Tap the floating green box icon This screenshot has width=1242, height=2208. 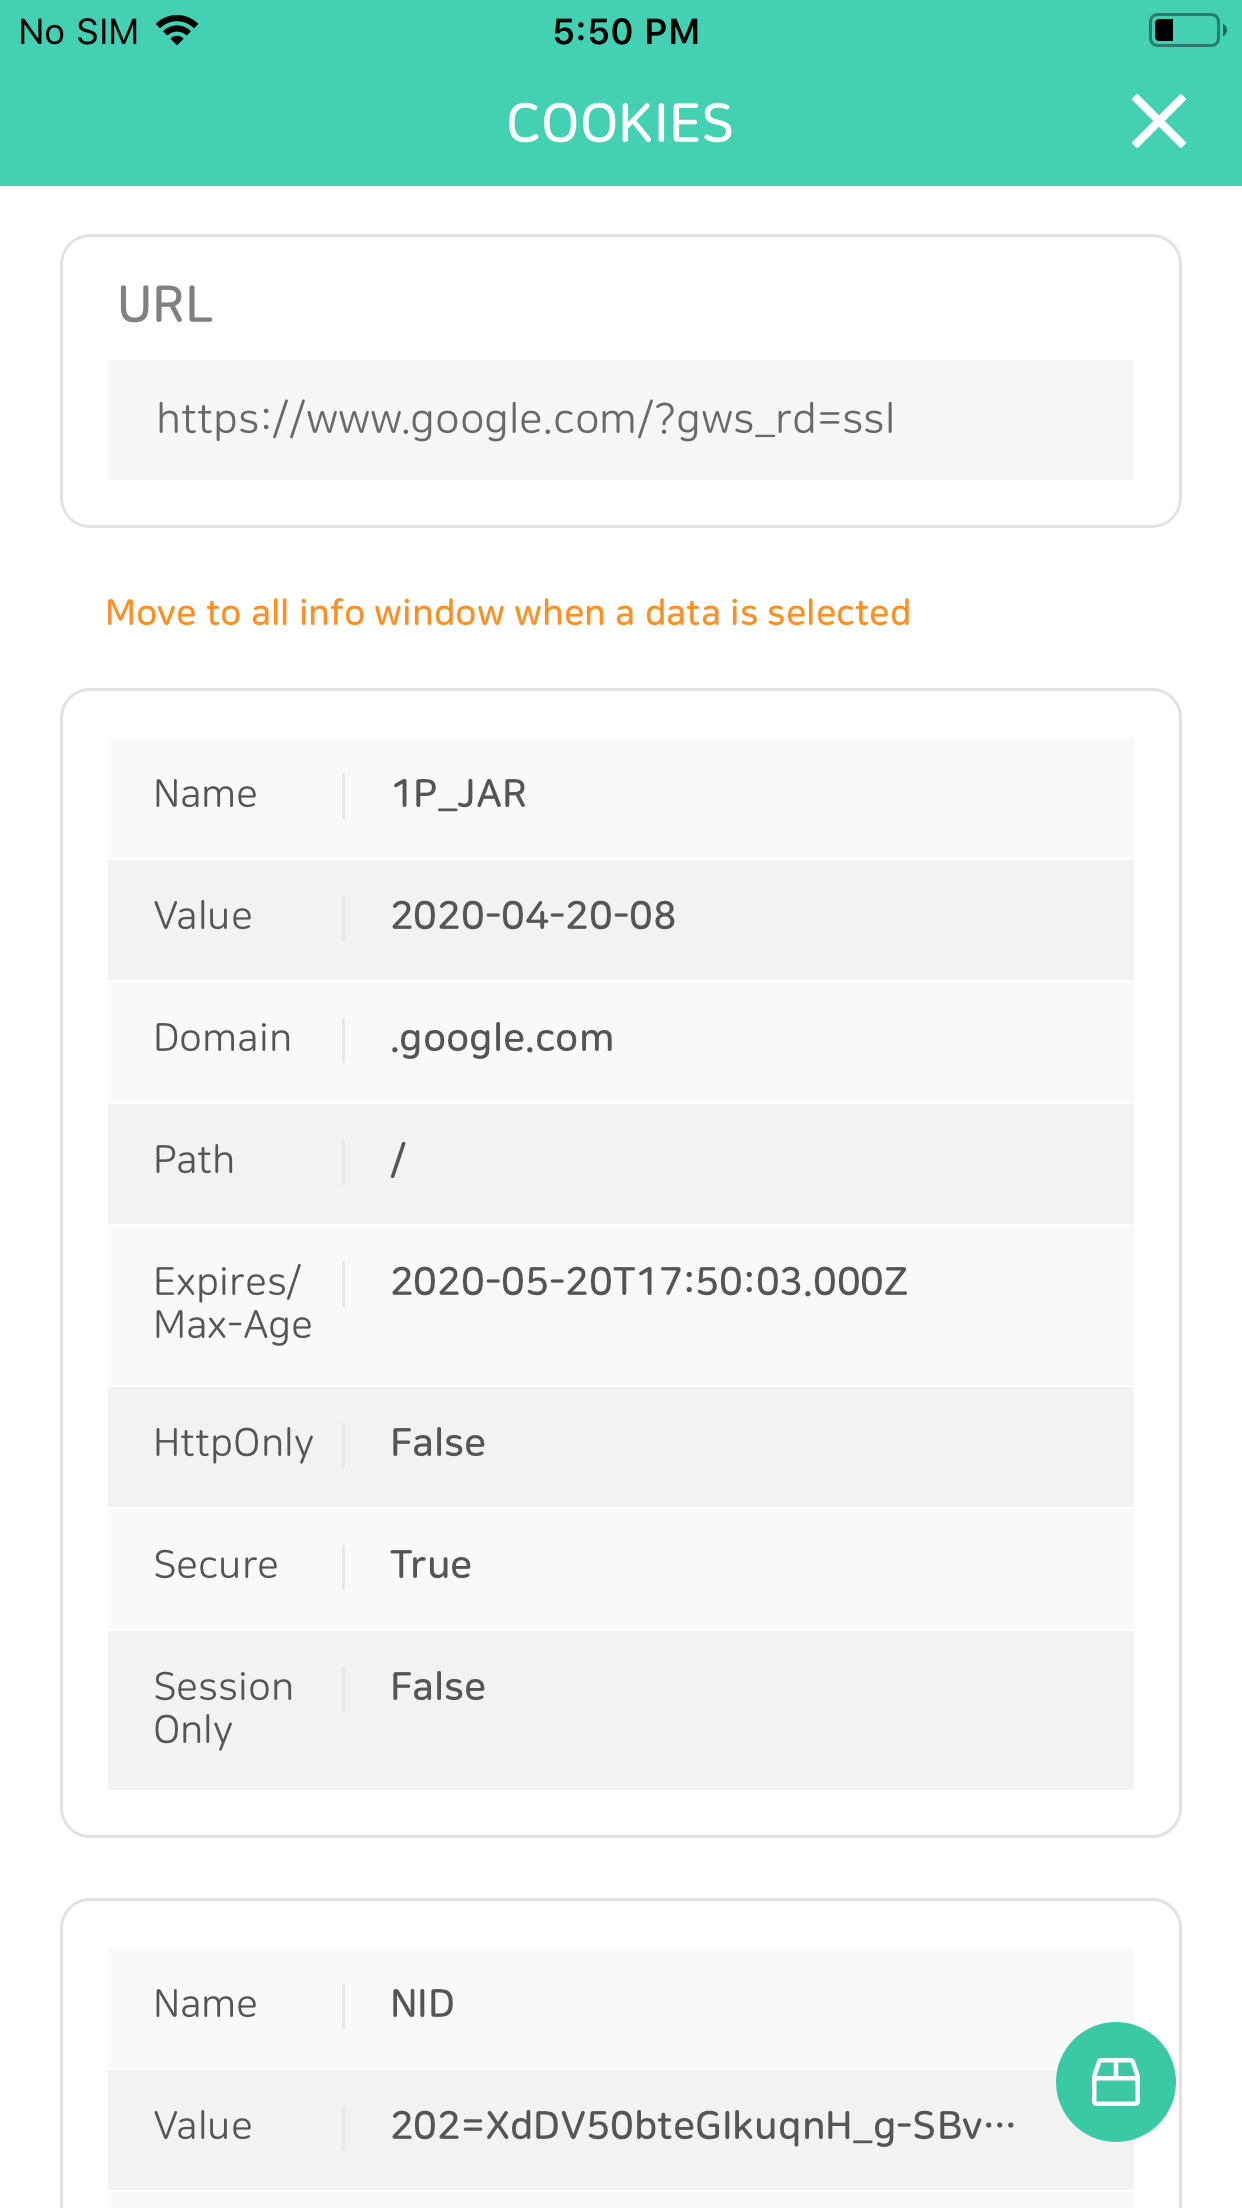pos(1116,2082)
